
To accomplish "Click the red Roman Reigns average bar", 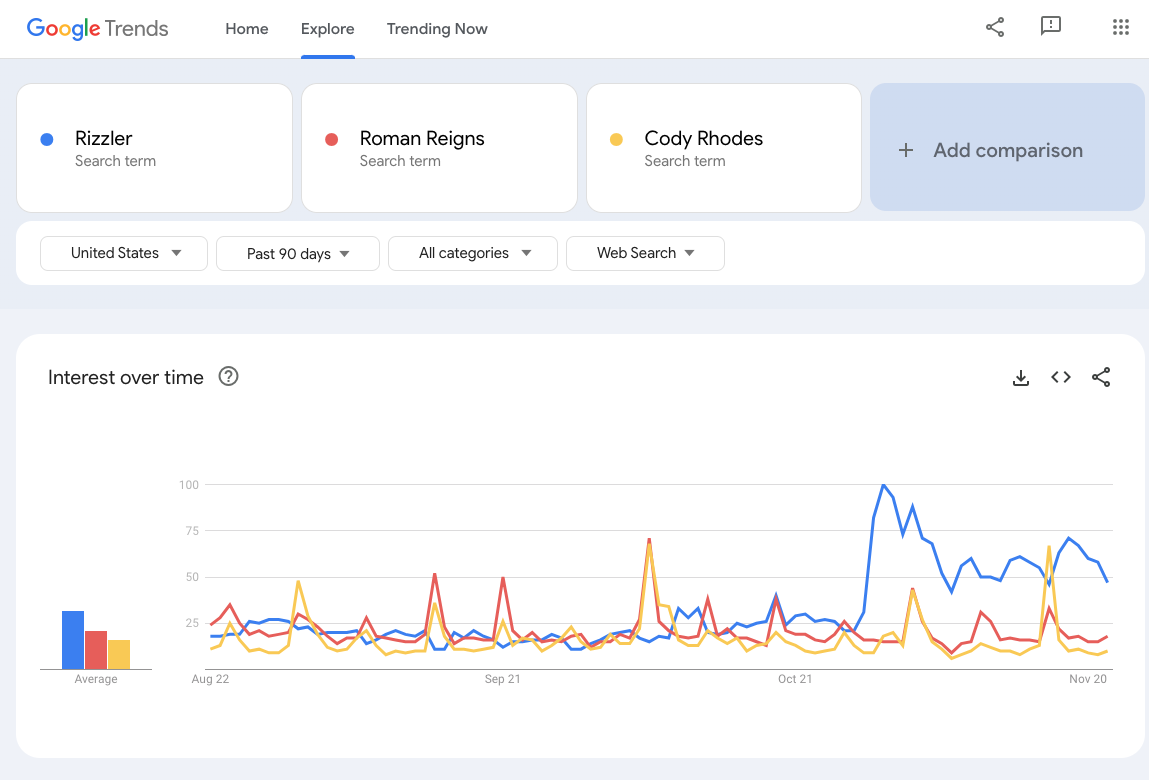I will click(x=96, y=650).
